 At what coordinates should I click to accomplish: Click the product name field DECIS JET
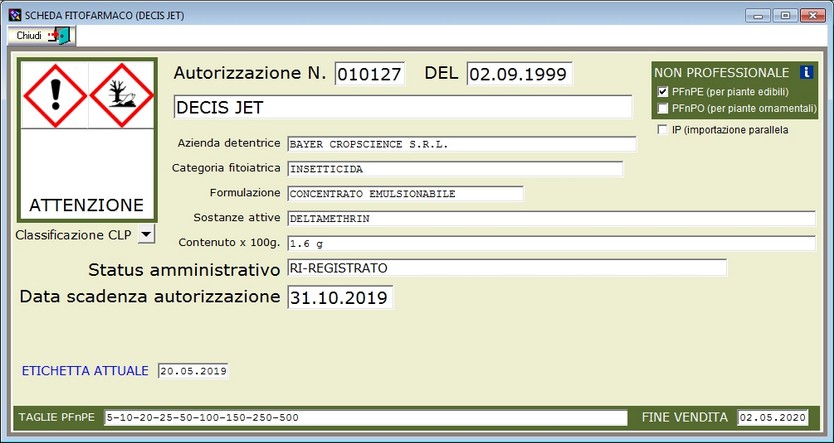click(x=403, y=107)
